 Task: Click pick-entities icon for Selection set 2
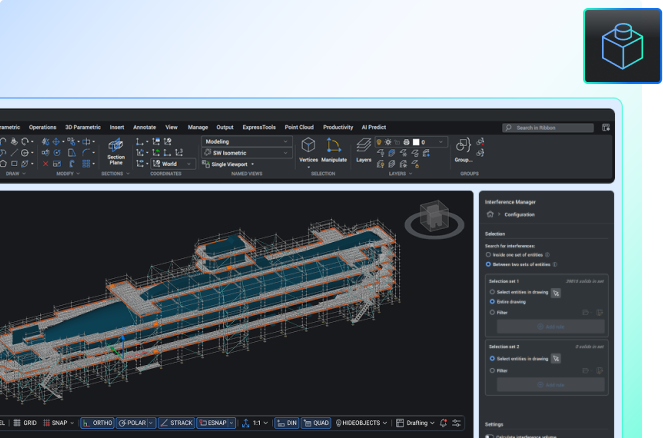(556, 359)
